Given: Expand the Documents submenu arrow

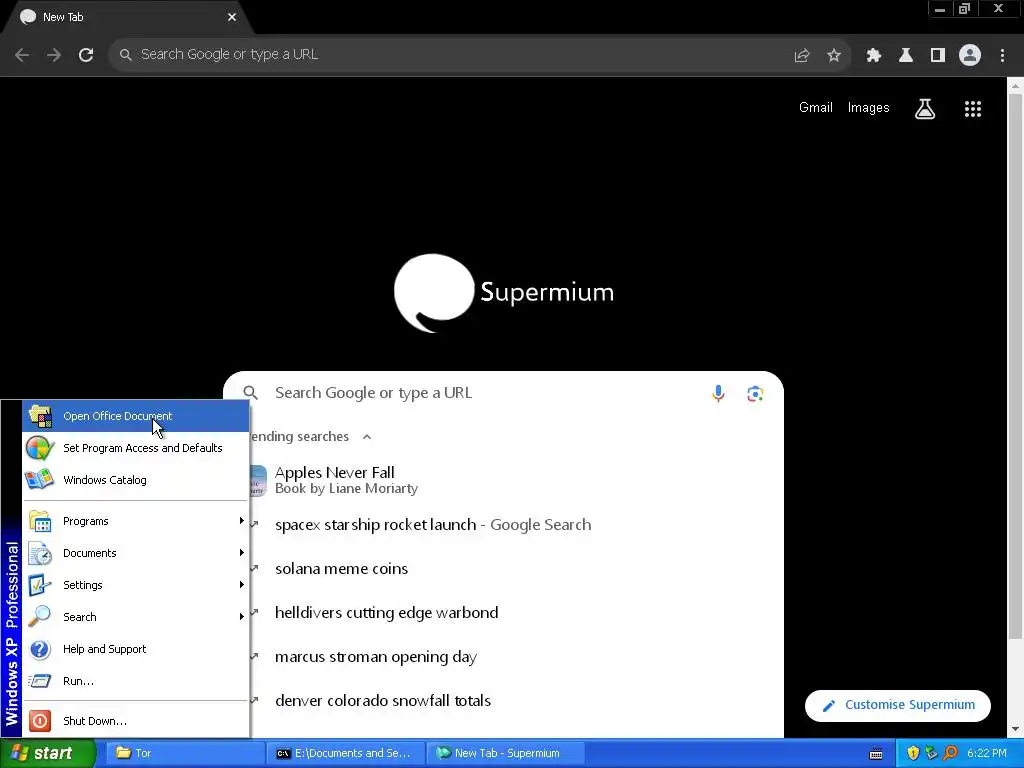Looking at the screenshot, I should click(x=242, y=552).
